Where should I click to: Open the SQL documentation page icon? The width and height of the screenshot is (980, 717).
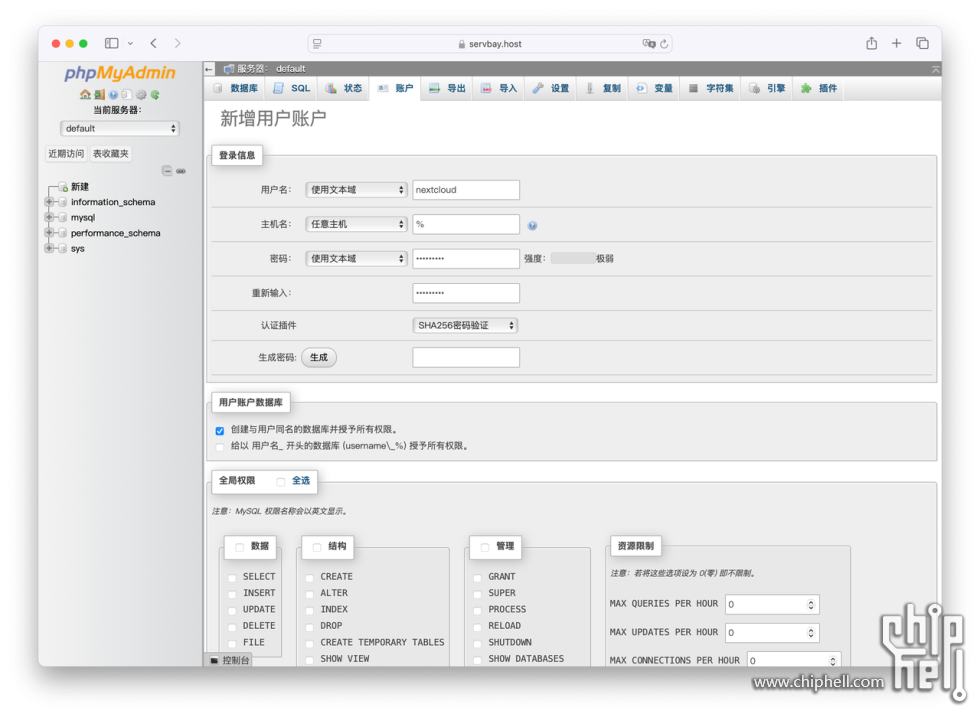click(x=127, y=94)
